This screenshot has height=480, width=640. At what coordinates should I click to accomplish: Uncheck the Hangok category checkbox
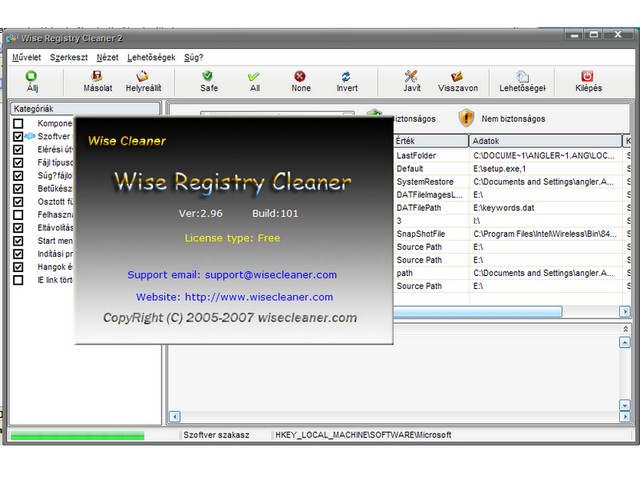pos(18,267)
